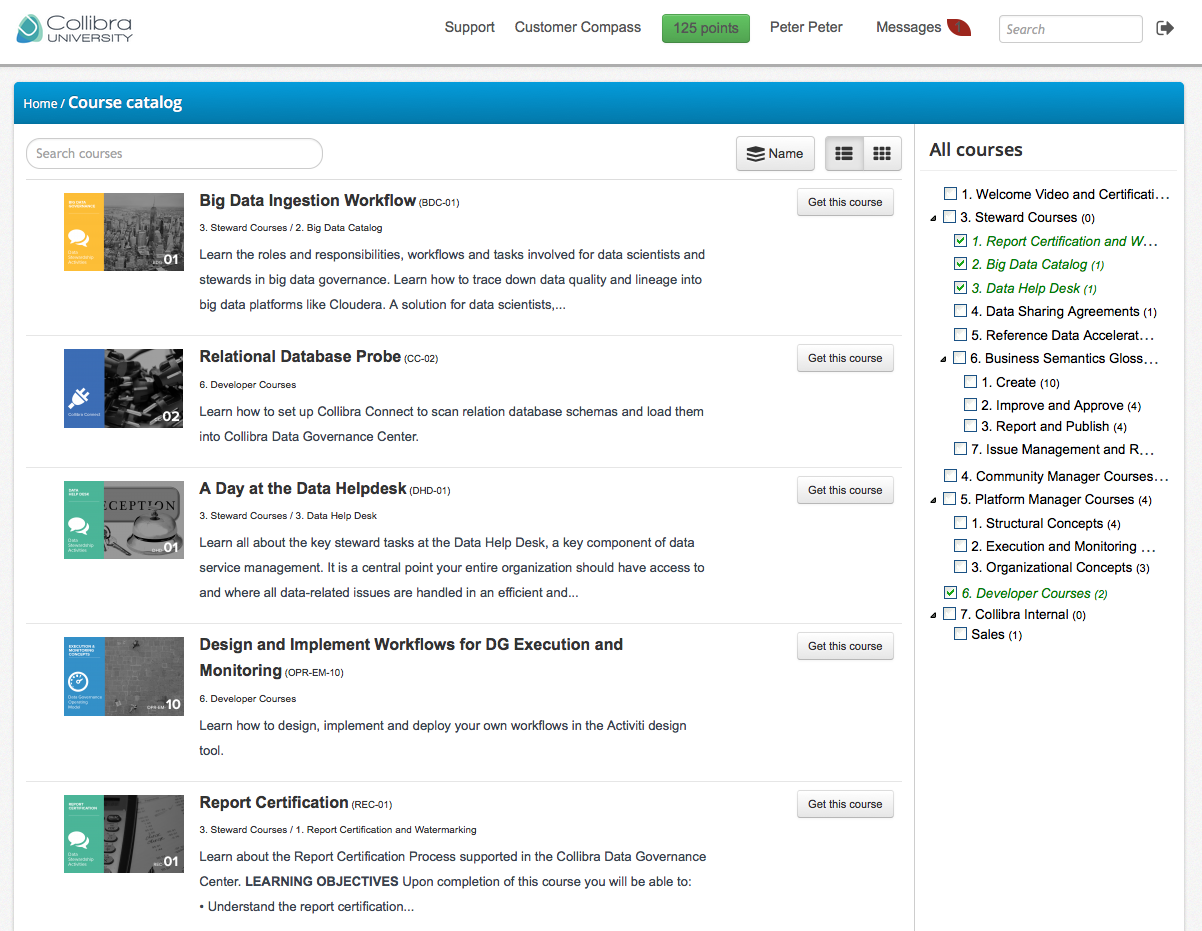Image resolution: width=1202 pixels, height=931 pixels.
Task: Check the Business Semantics Glossary checkbox
Action: [959, 358]
